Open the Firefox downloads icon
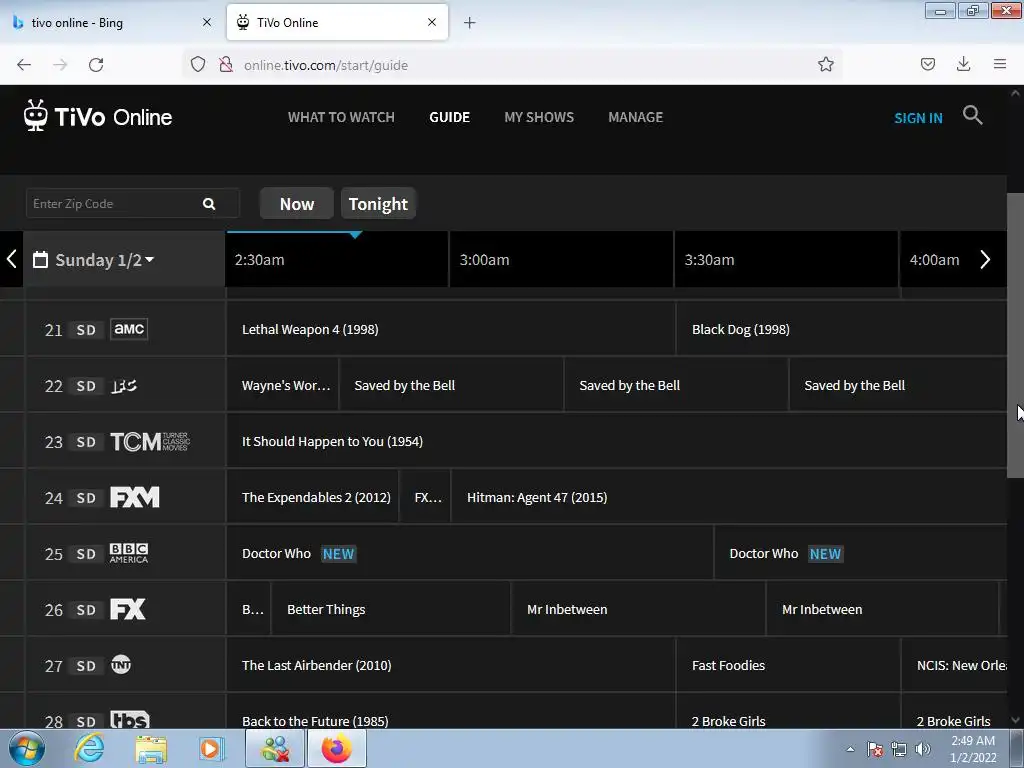Image resolution: width=1024 pixels, height=768 pixels. tap(963, 64)
